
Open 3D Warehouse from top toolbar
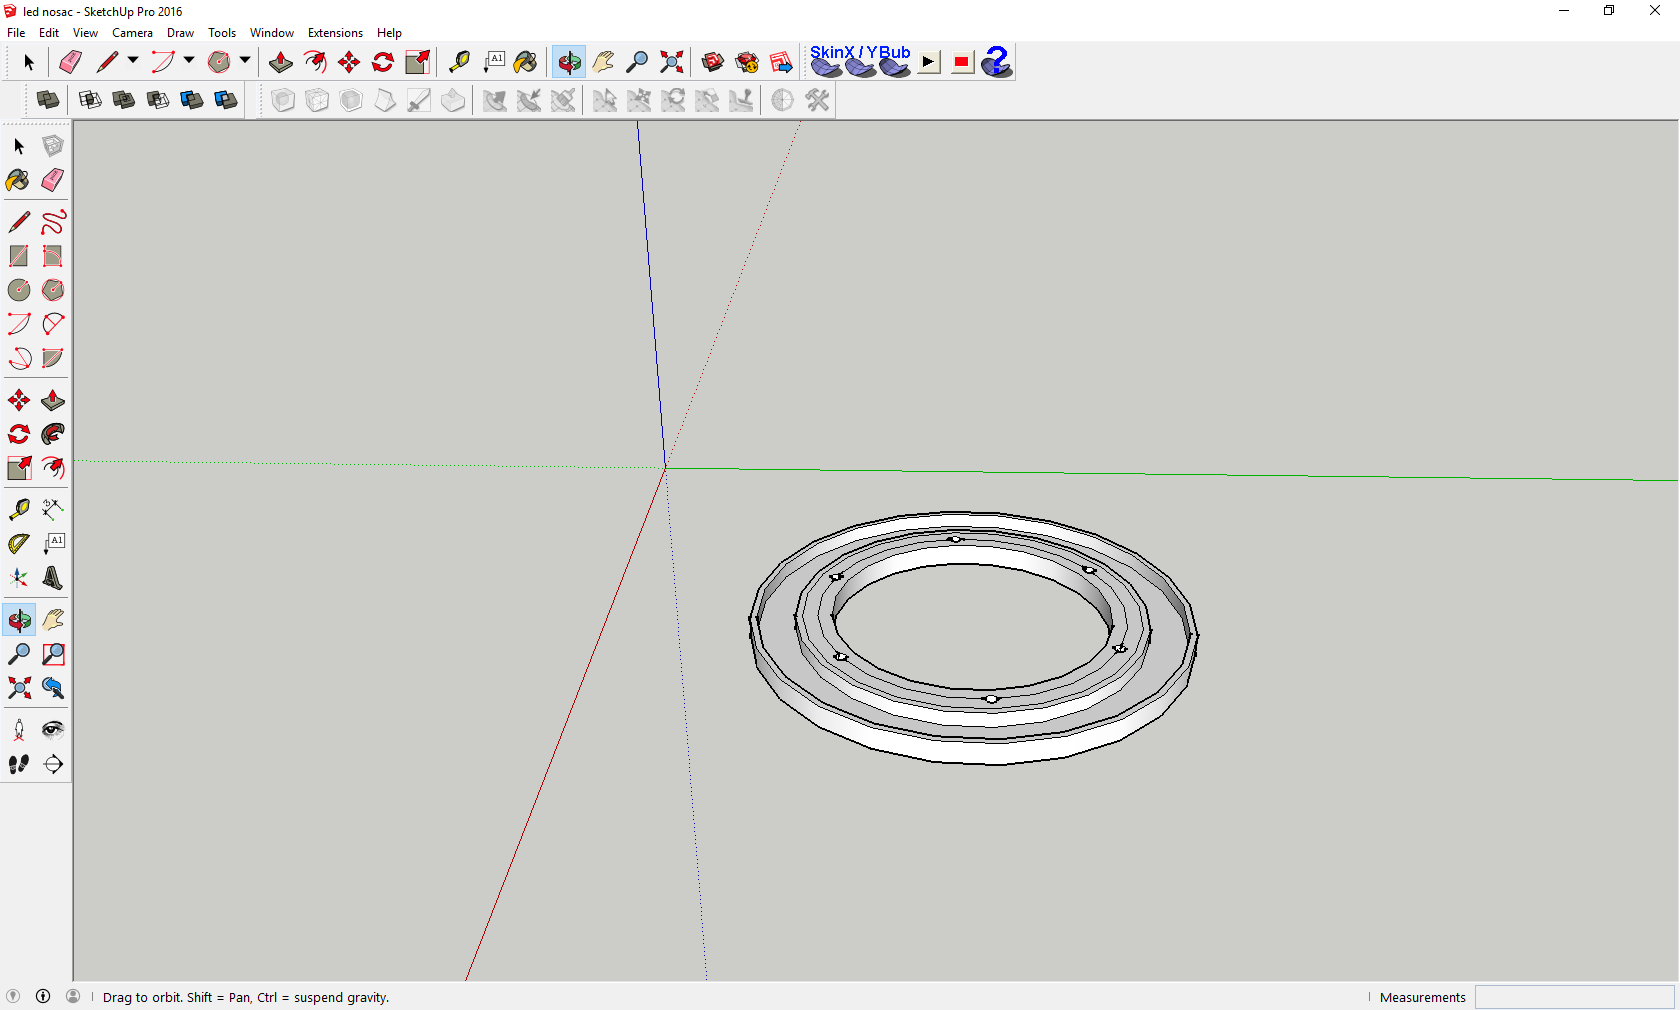coord(713,62)
